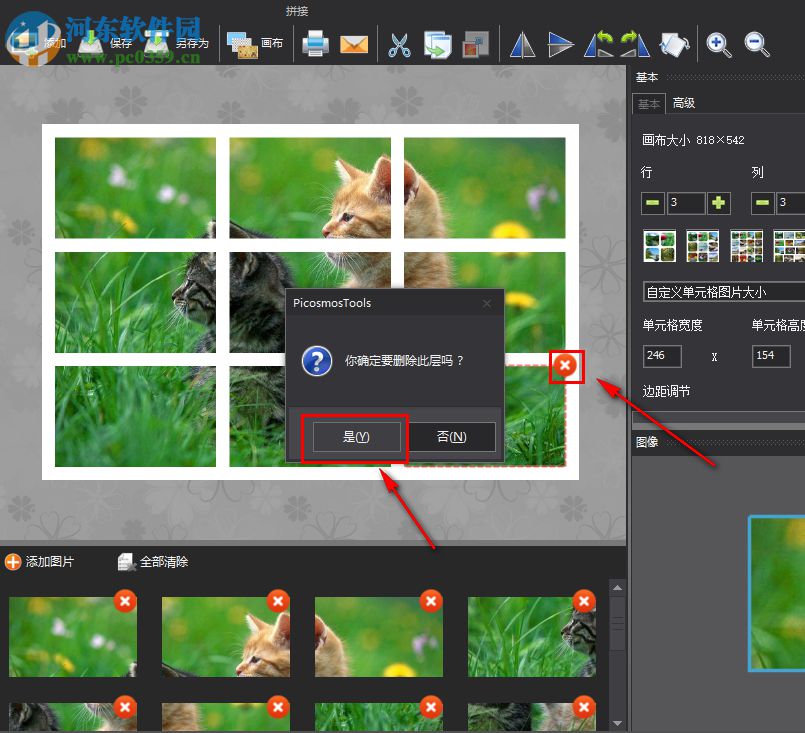Increase row count with green plus
The image size is (805, 733).
718,203
